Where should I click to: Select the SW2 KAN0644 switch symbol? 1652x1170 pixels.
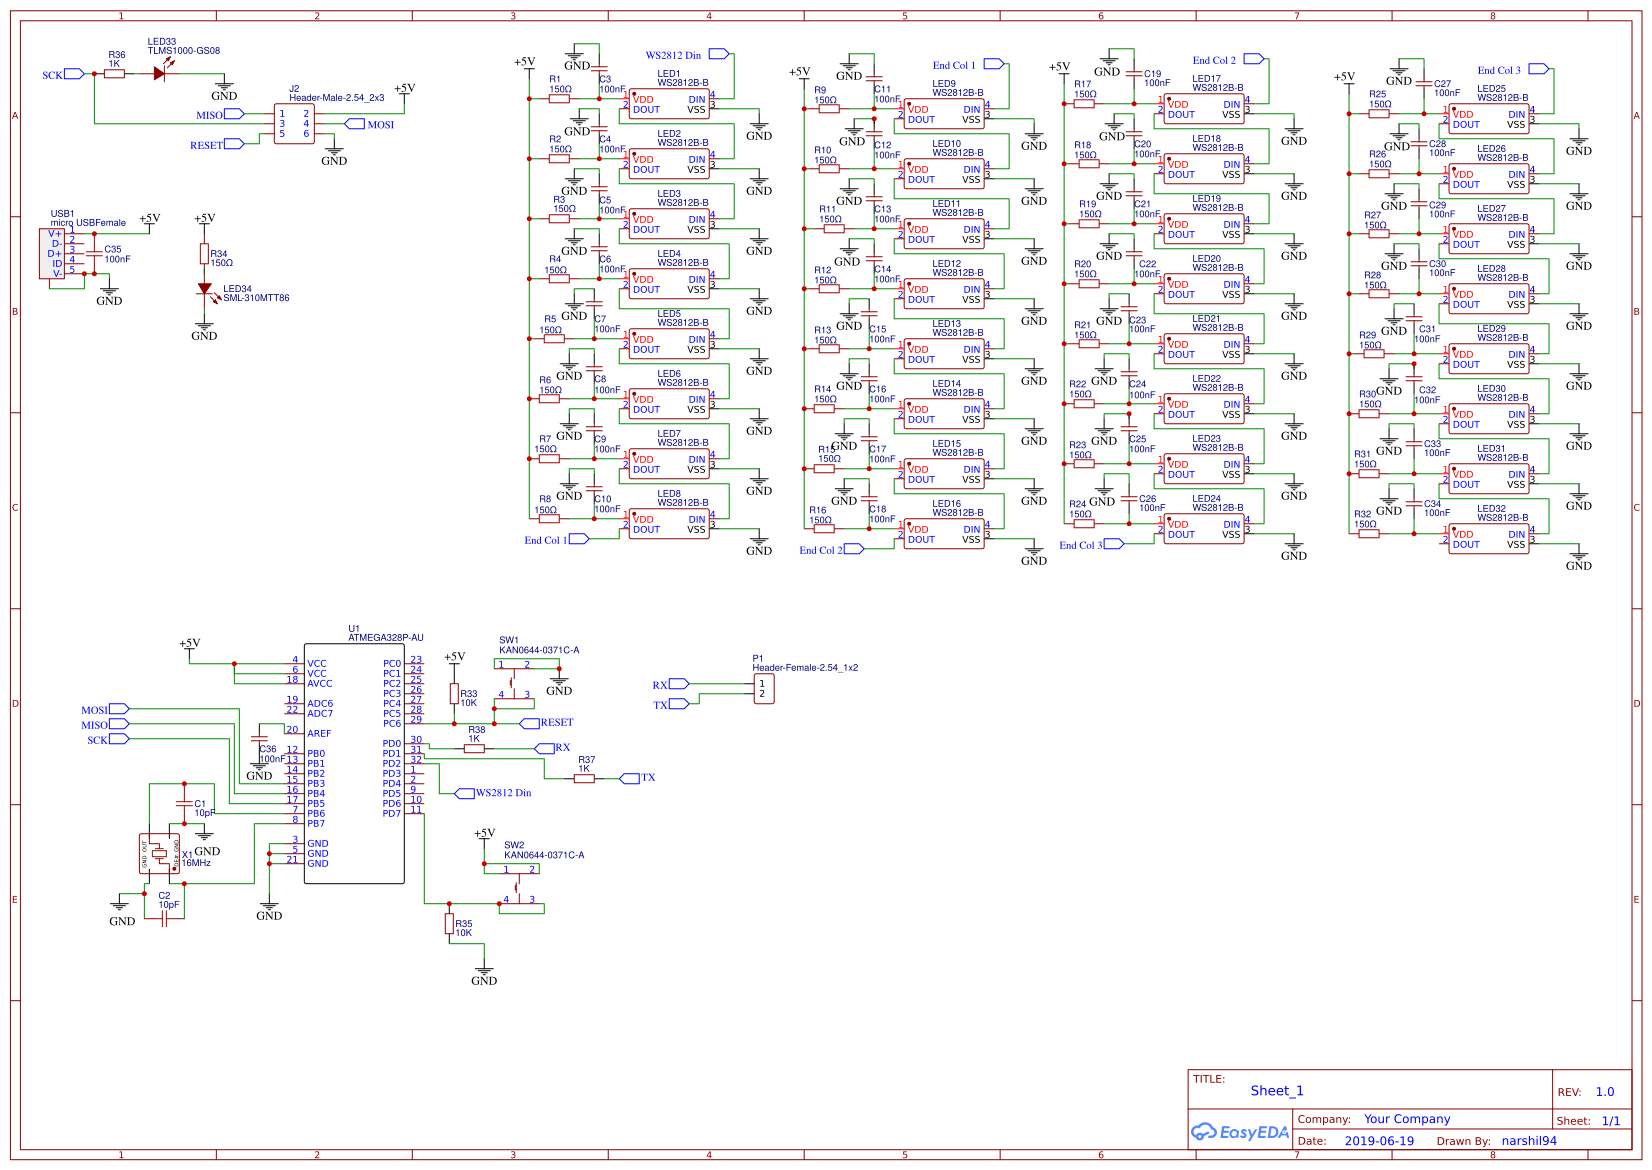(518, 885)
